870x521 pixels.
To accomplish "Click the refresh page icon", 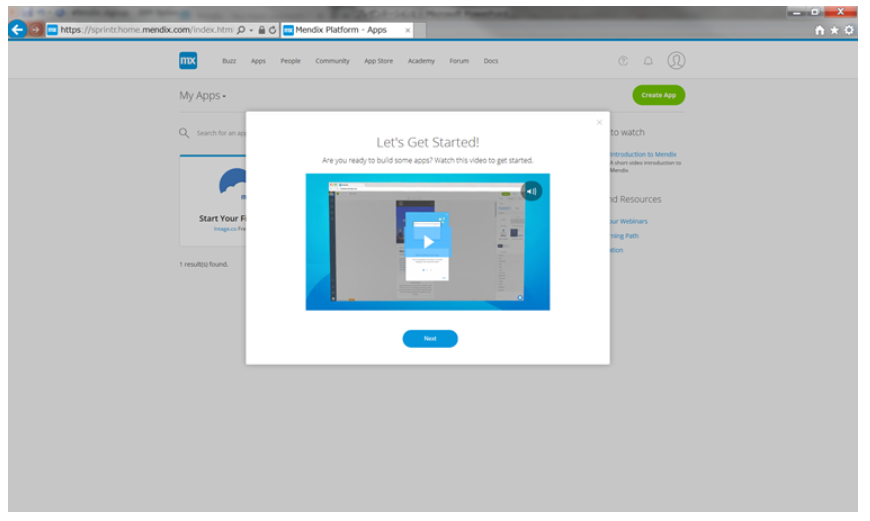I will tap(272, 30).
